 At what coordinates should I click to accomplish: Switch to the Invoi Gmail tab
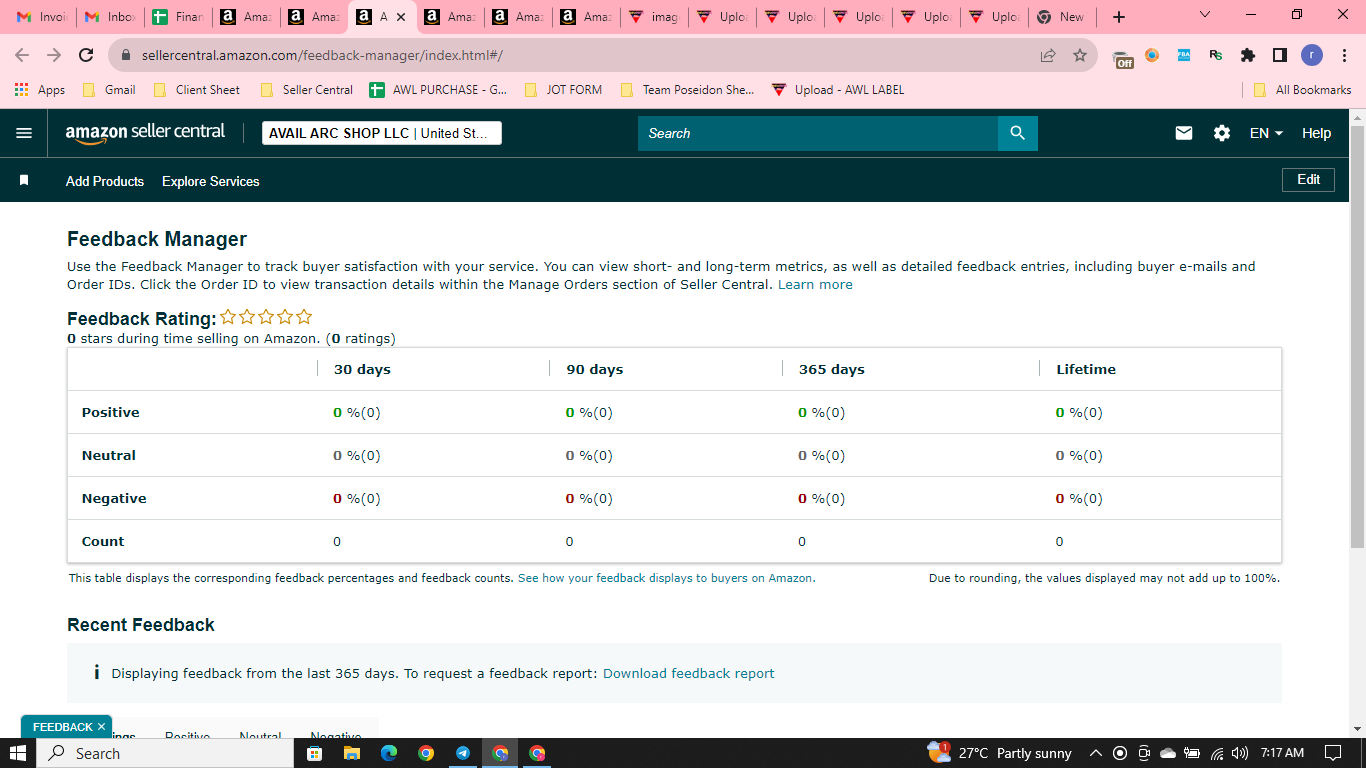click(42, 17)
